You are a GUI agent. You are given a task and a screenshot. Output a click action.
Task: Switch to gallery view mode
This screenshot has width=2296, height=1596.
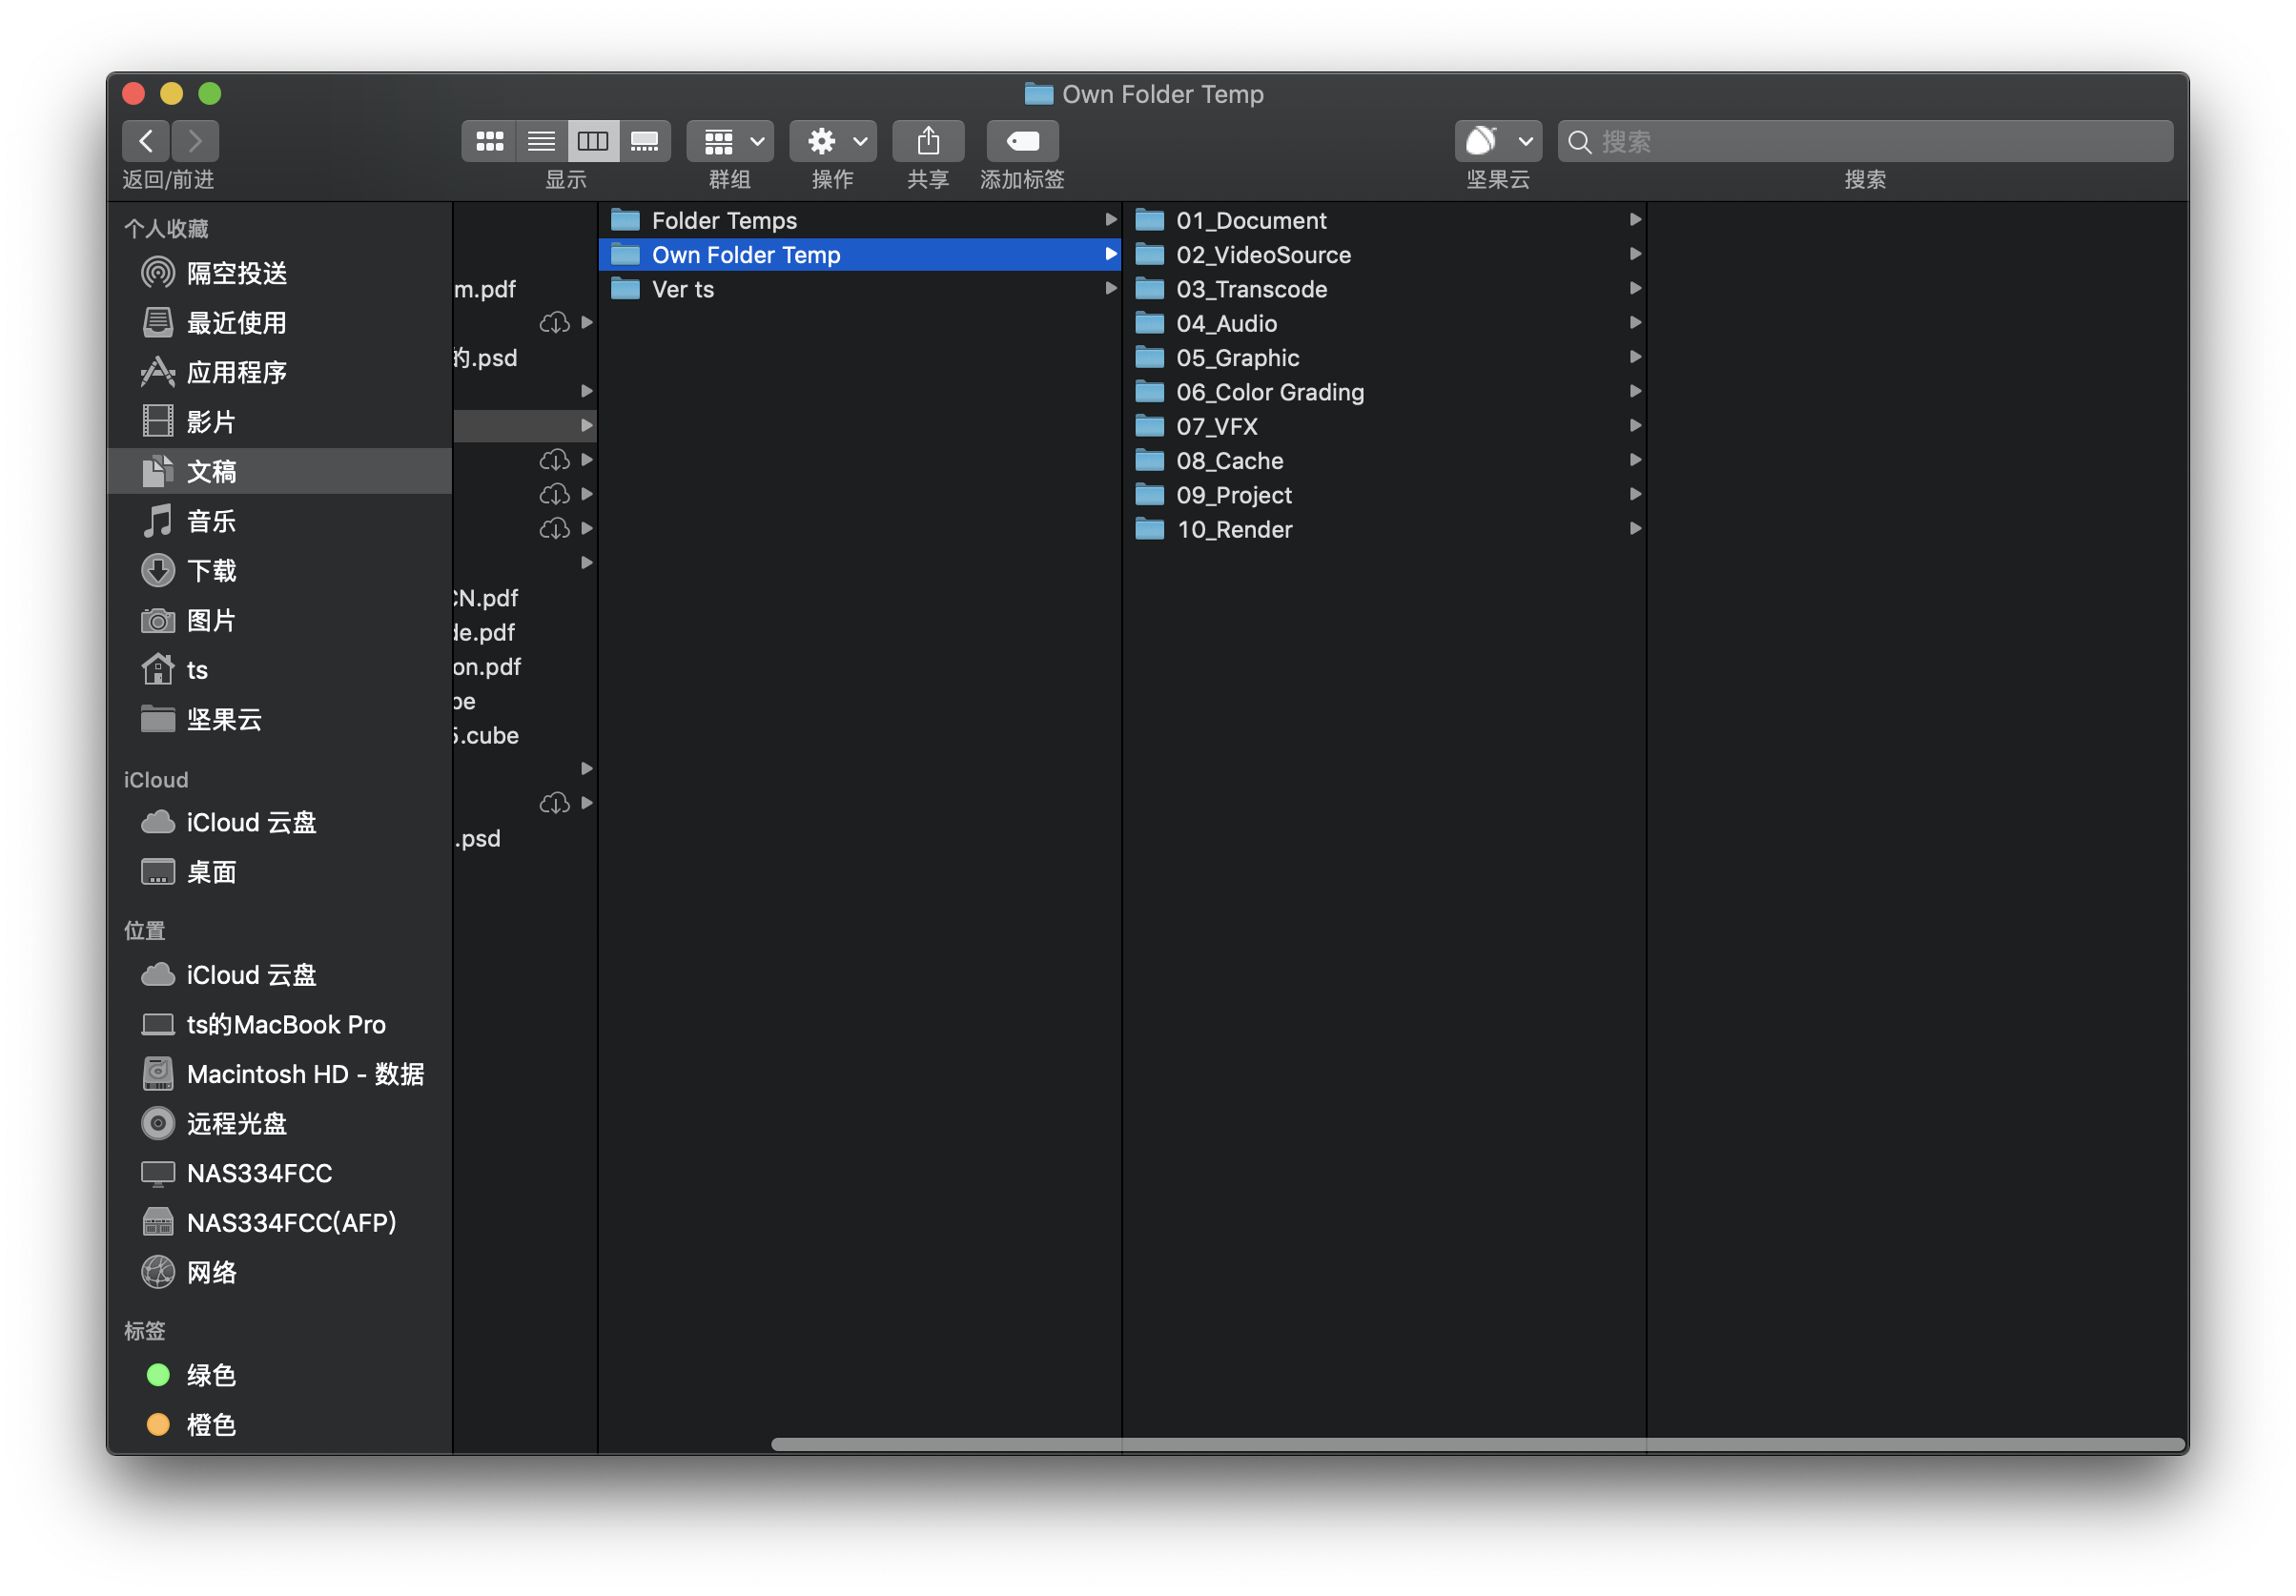(644, 141)
